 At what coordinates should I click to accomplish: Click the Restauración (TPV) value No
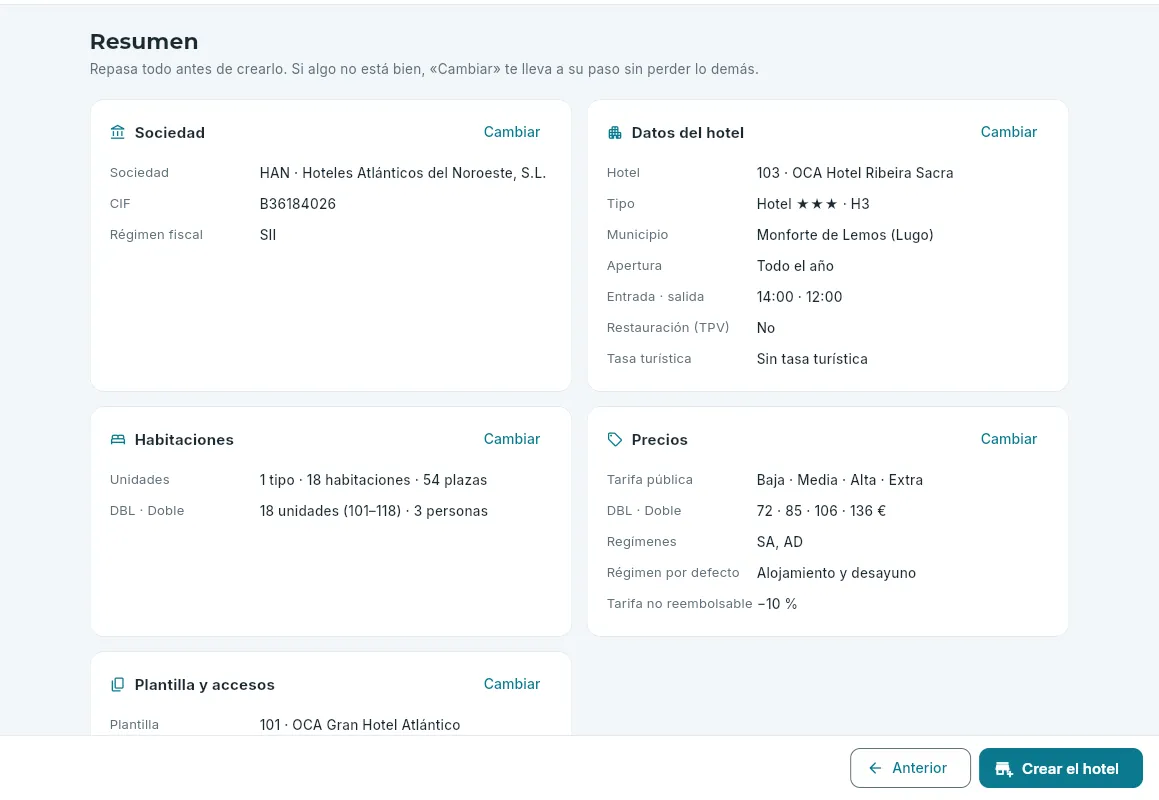765,328
